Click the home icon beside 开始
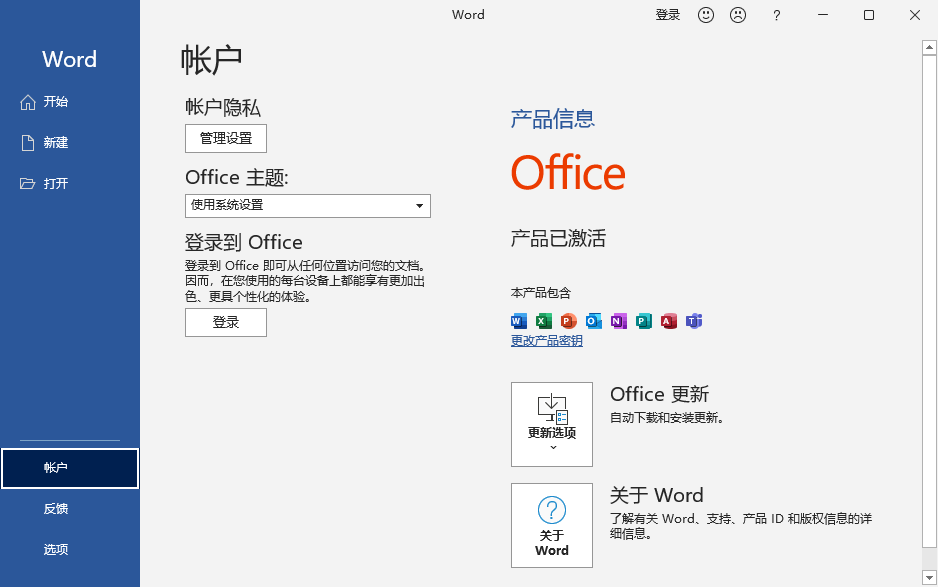Image resolution: width=938 pixels, height=587 pixels. point(28,102)
